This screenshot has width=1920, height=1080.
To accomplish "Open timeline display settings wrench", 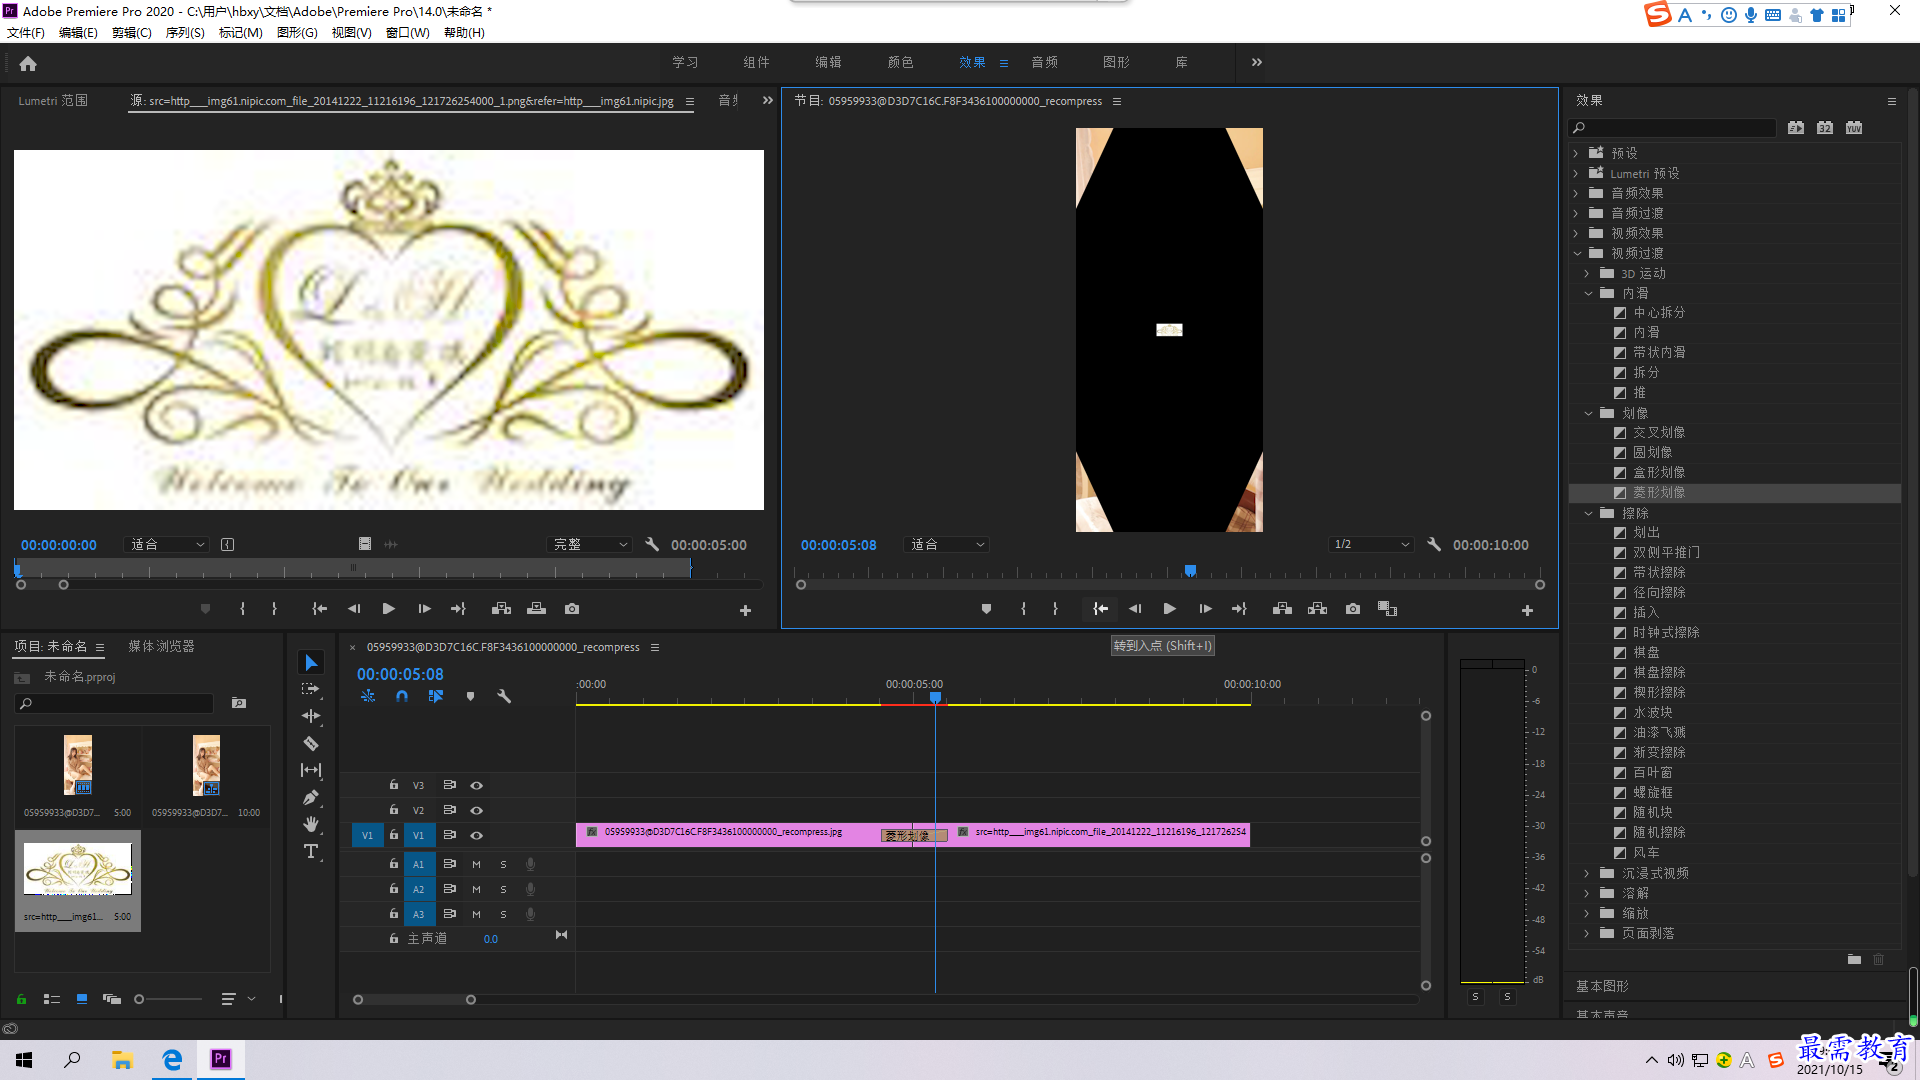I will (x=504, y=696).
